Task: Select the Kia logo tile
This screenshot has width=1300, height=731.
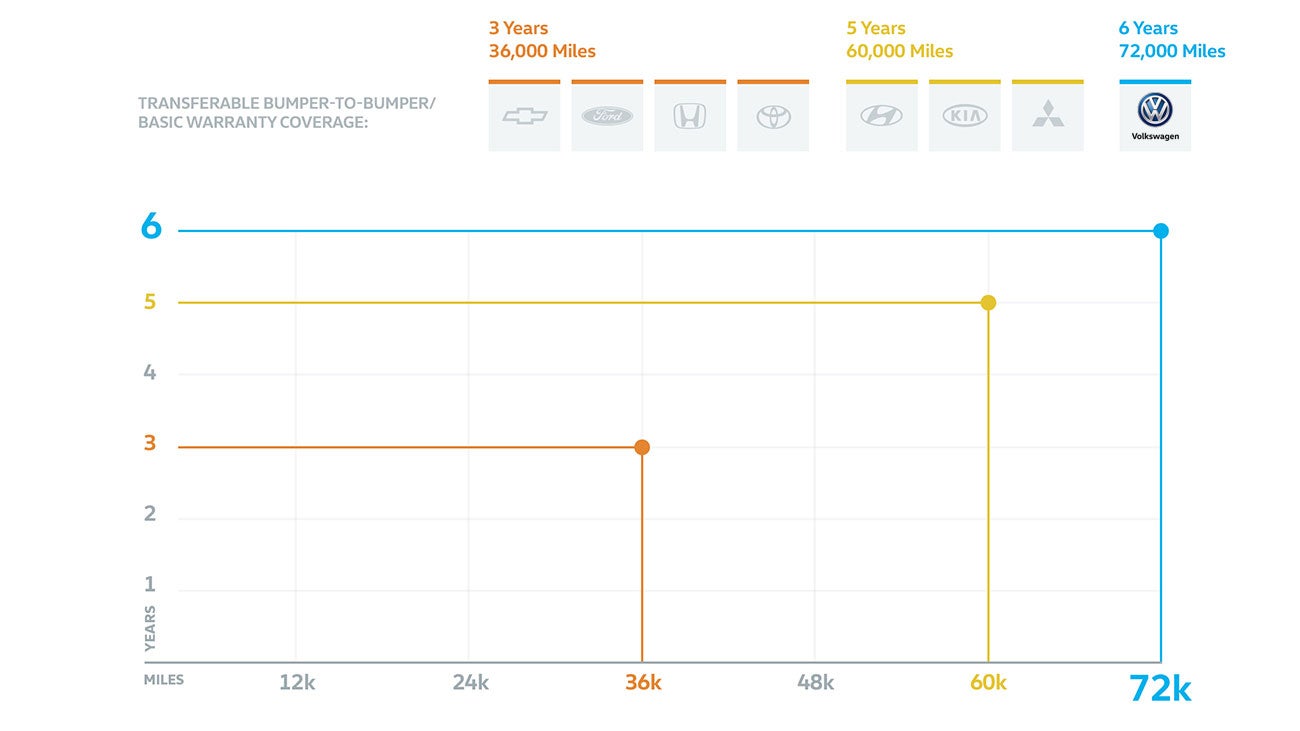Action: coord(964,116)
